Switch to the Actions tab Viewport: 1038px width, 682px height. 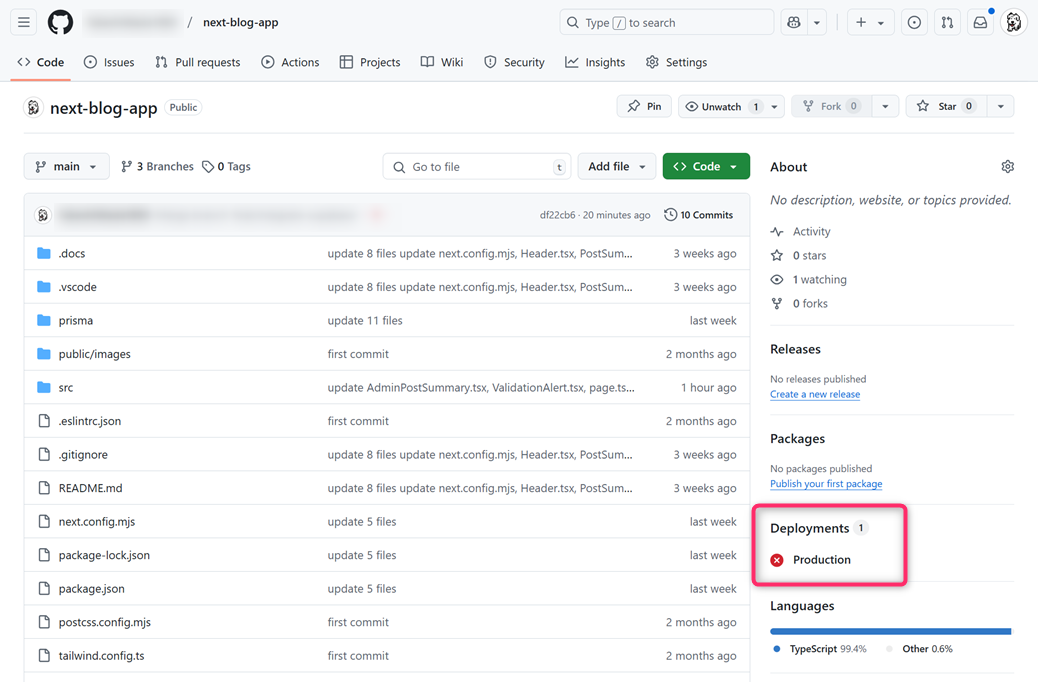290,62
